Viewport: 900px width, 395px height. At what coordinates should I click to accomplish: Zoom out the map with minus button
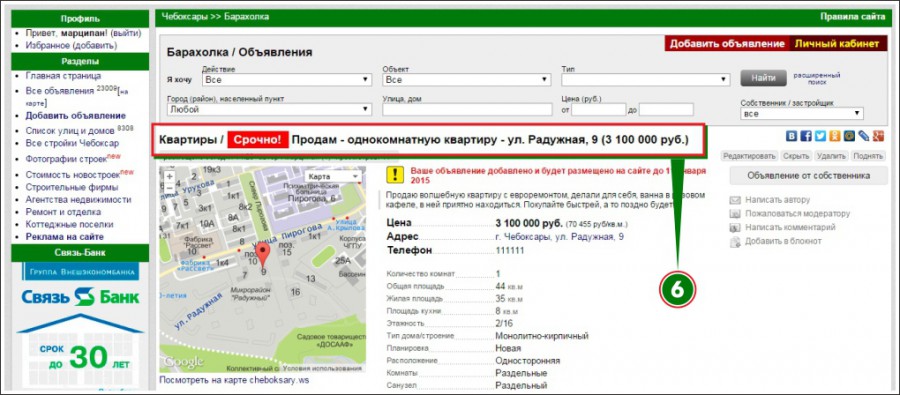pos(169,187)
